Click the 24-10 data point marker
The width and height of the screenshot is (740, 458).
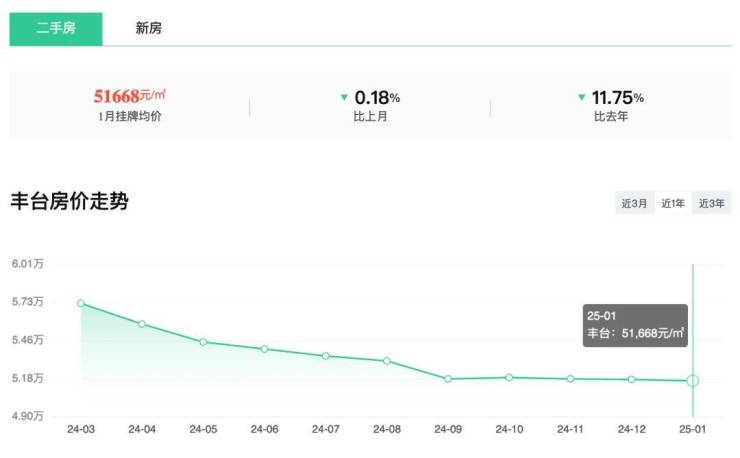509,377
